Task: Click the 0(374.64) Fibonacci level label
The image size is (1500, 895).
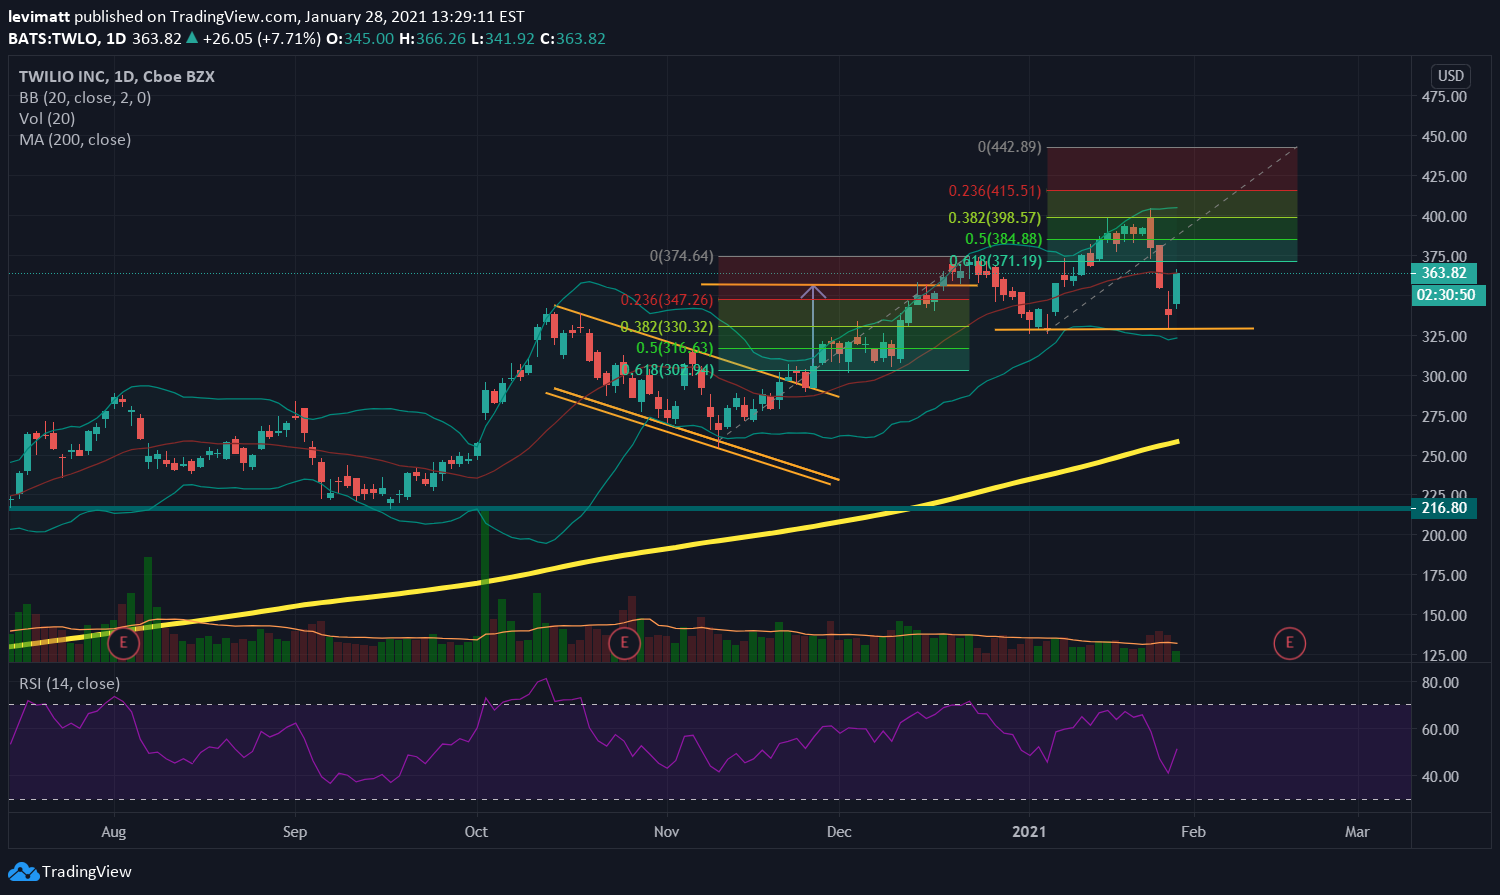Action: [681, 256]
